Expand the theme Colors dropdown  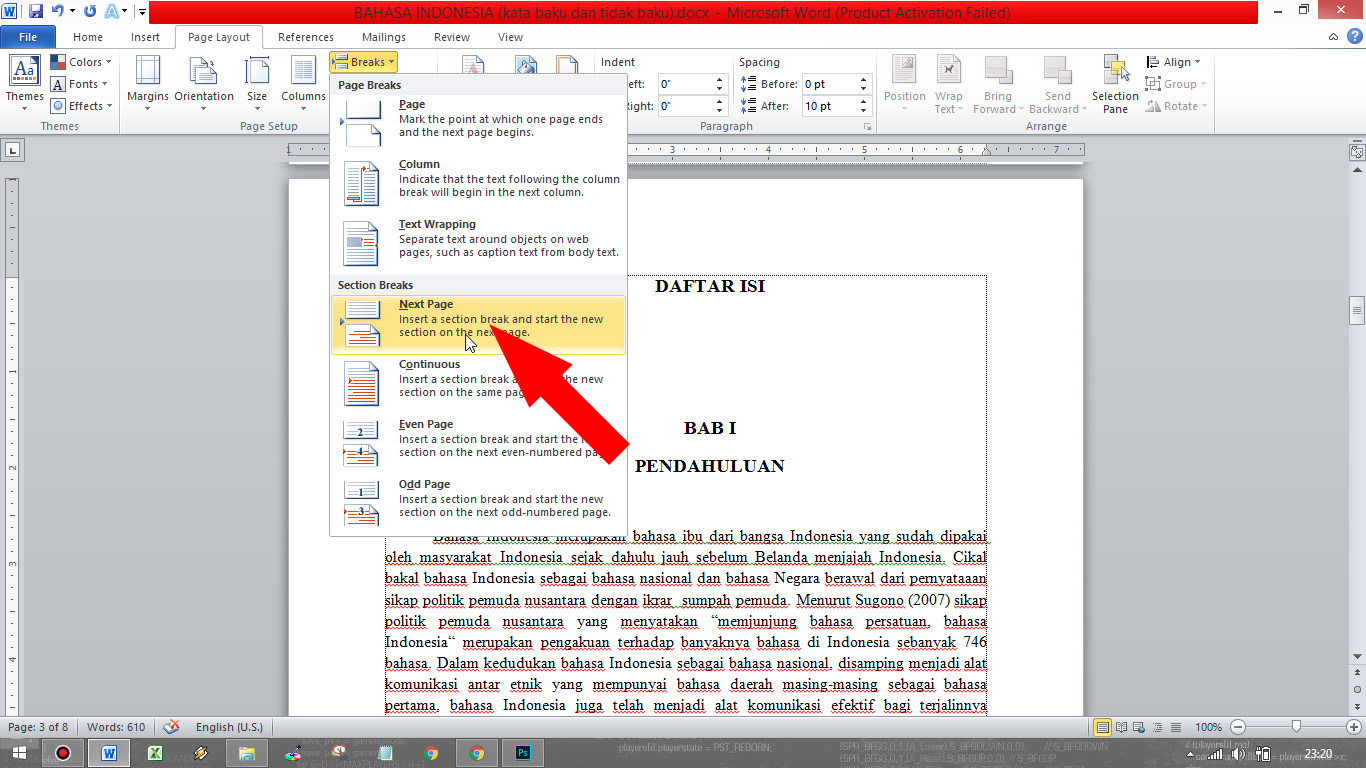pyautogui.click(x=81, y=62)
